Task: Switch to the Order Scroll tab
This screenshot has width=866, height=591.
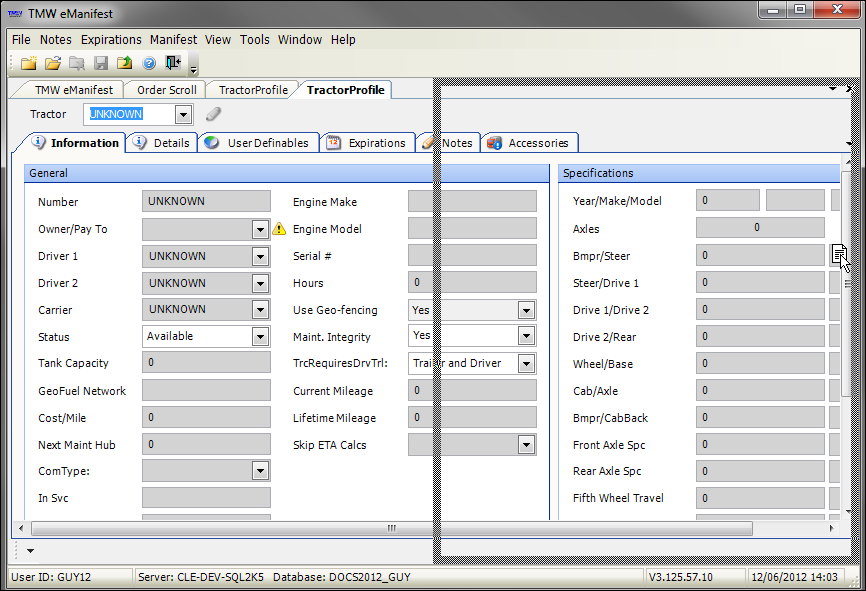Action: click(167, 90)
